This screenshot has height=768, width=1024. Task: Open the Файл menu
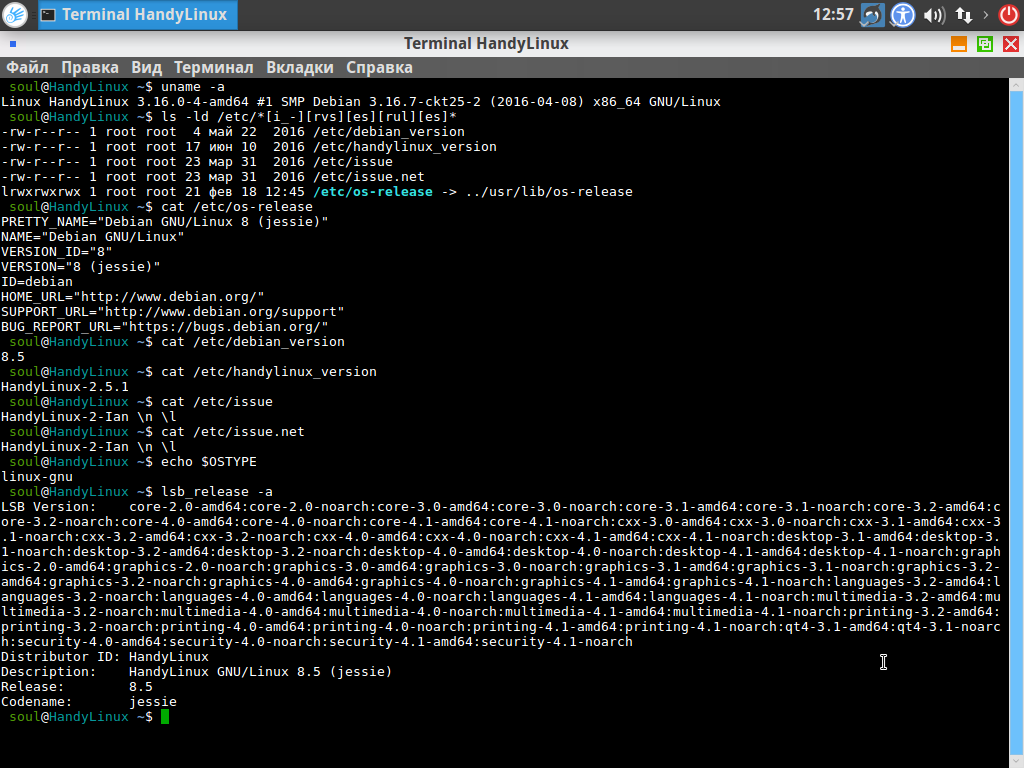point(27,67)
